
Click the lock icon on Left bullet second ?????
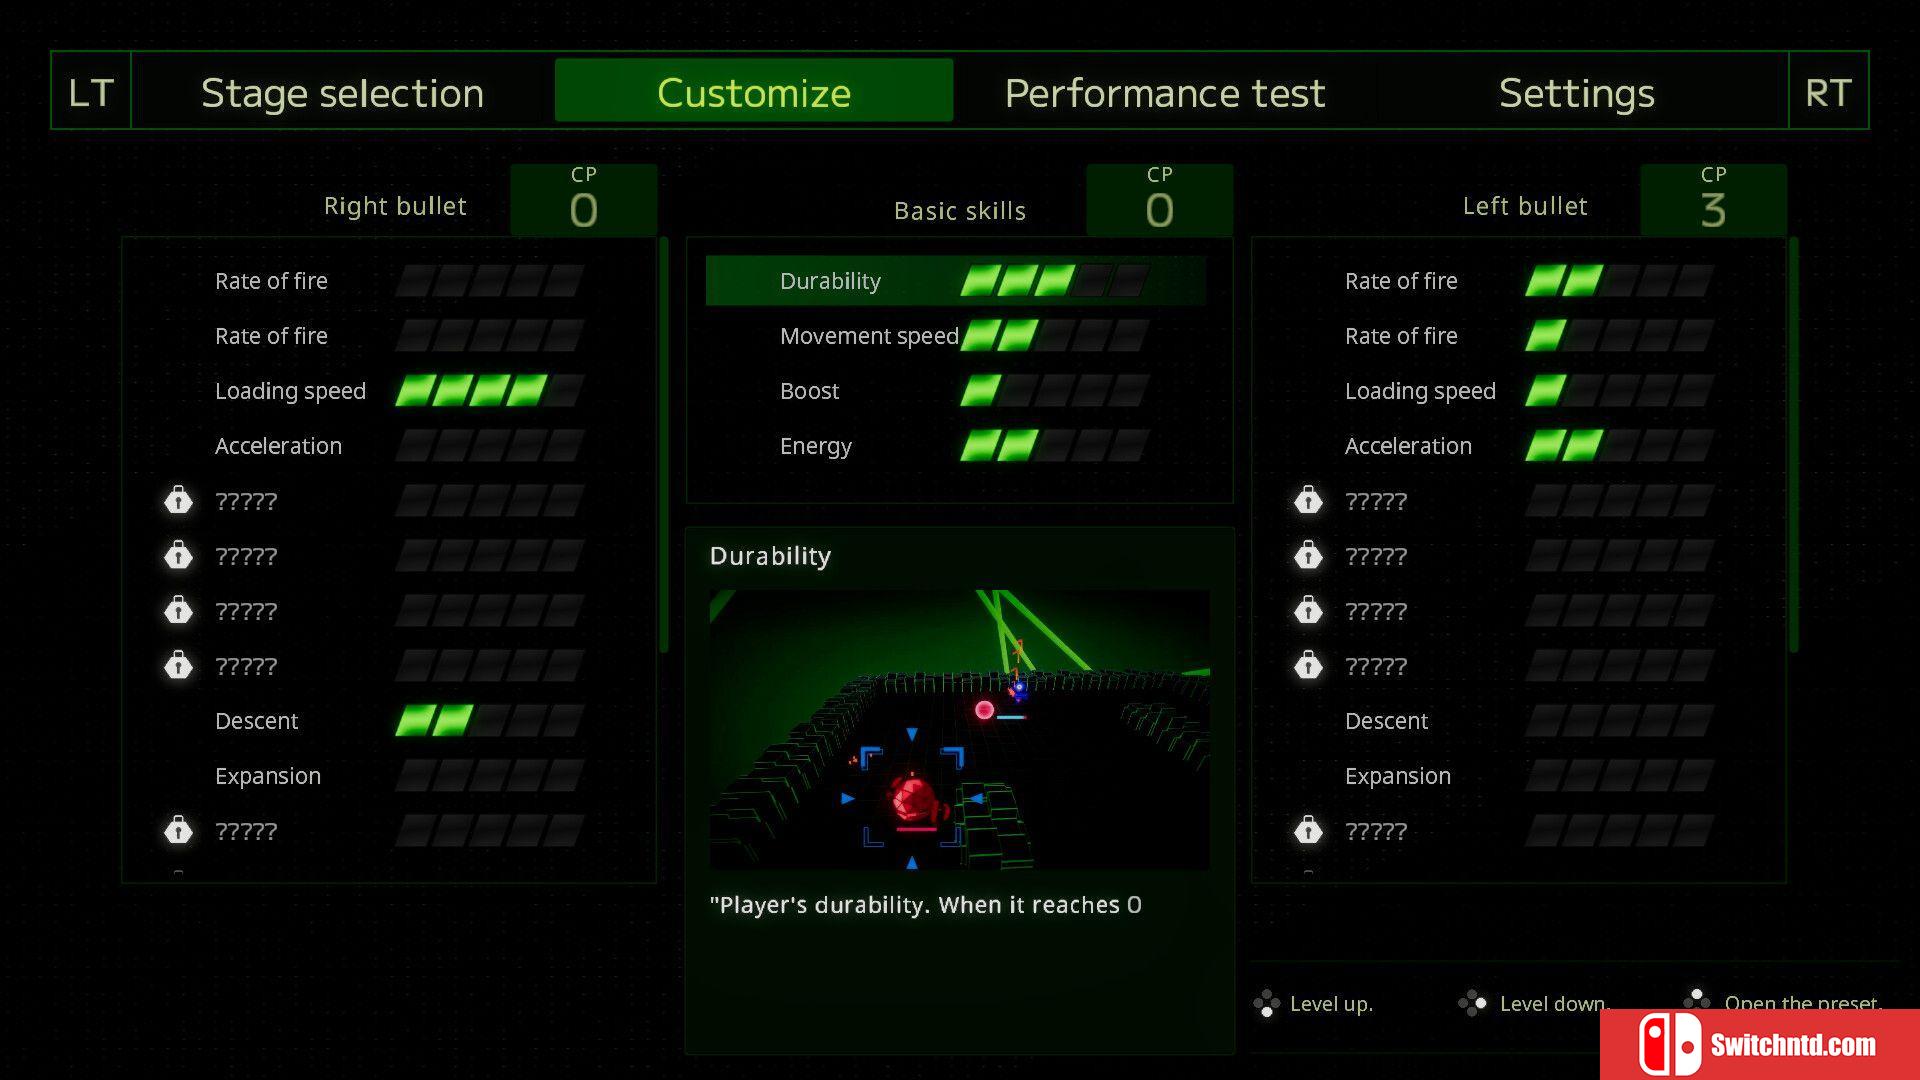click(1308, 555)
